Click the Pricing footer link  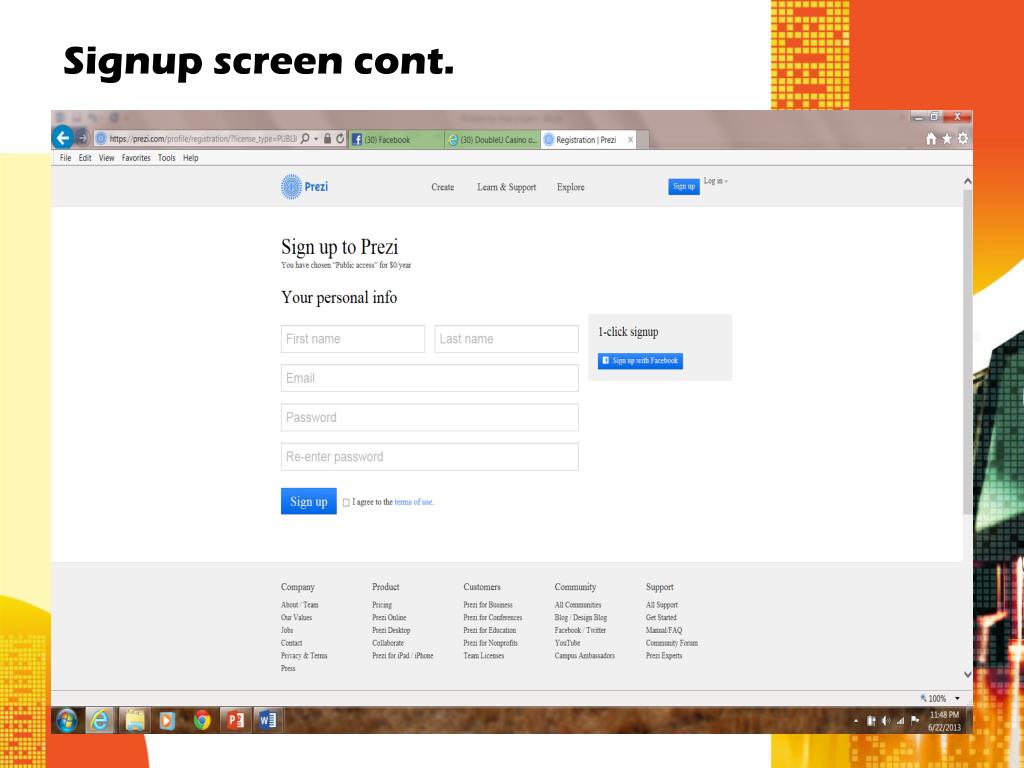point(382,605)
